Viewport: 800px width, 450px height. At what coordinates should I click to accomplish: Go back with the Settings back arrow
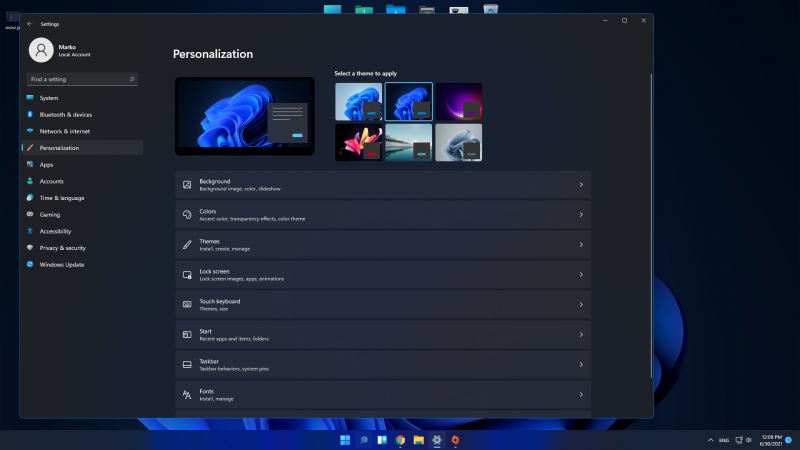[x=30, y=24]
